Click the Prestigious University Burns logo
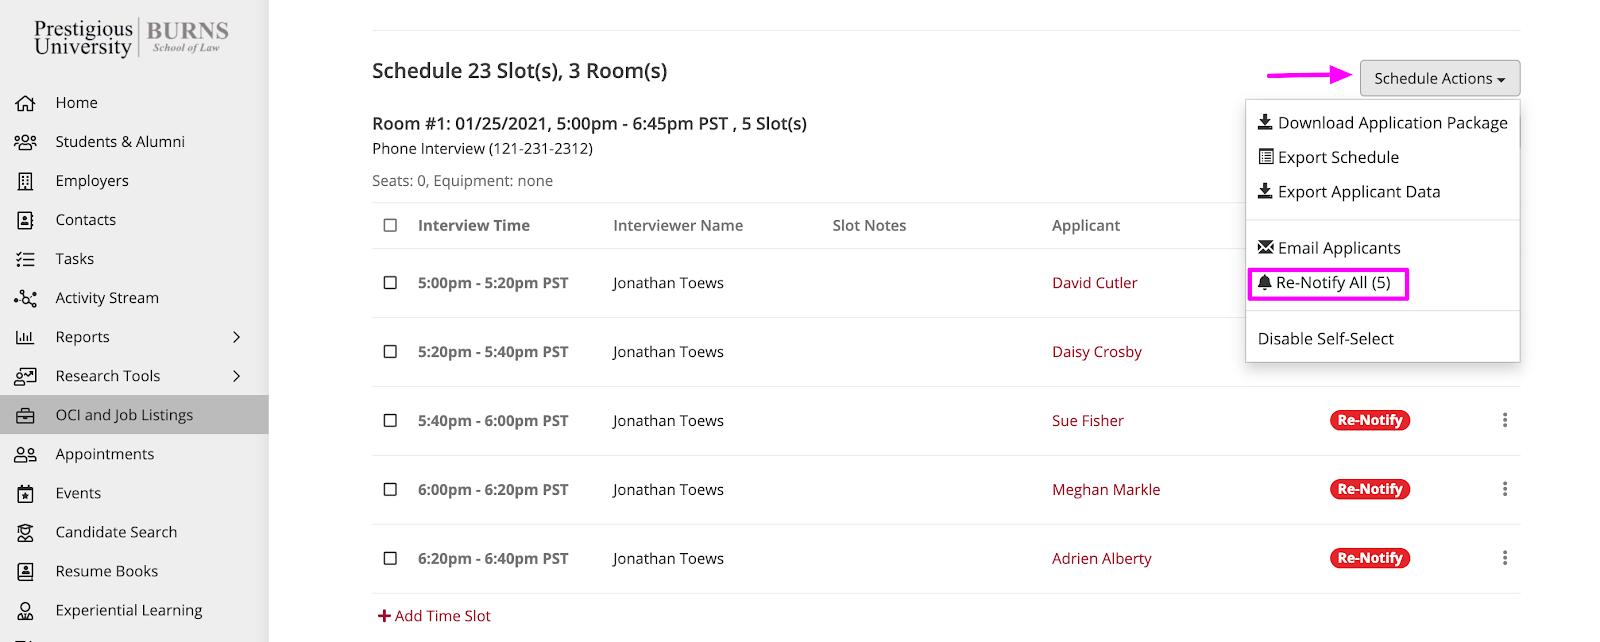 pos(132,38)
